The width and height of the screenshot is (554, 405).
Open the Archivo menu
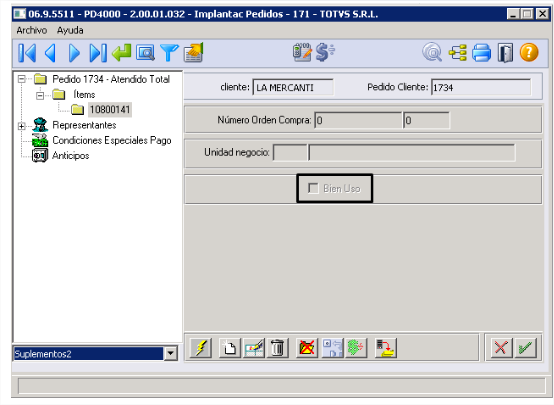coord(32,30)
